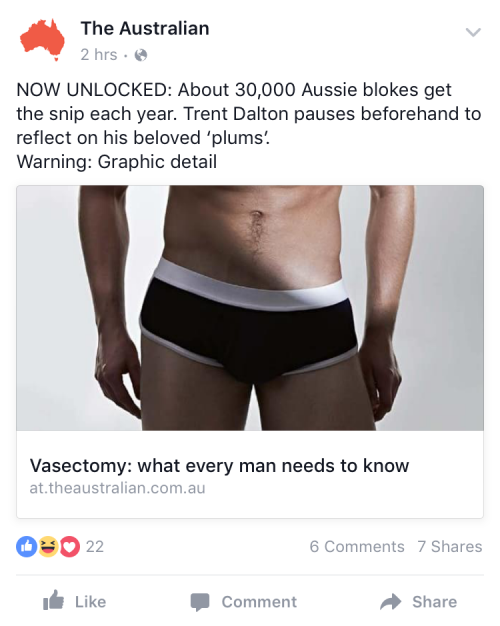Tap the Comment speech bubble icon
500x626 pixels.
[x=200, y=602]
